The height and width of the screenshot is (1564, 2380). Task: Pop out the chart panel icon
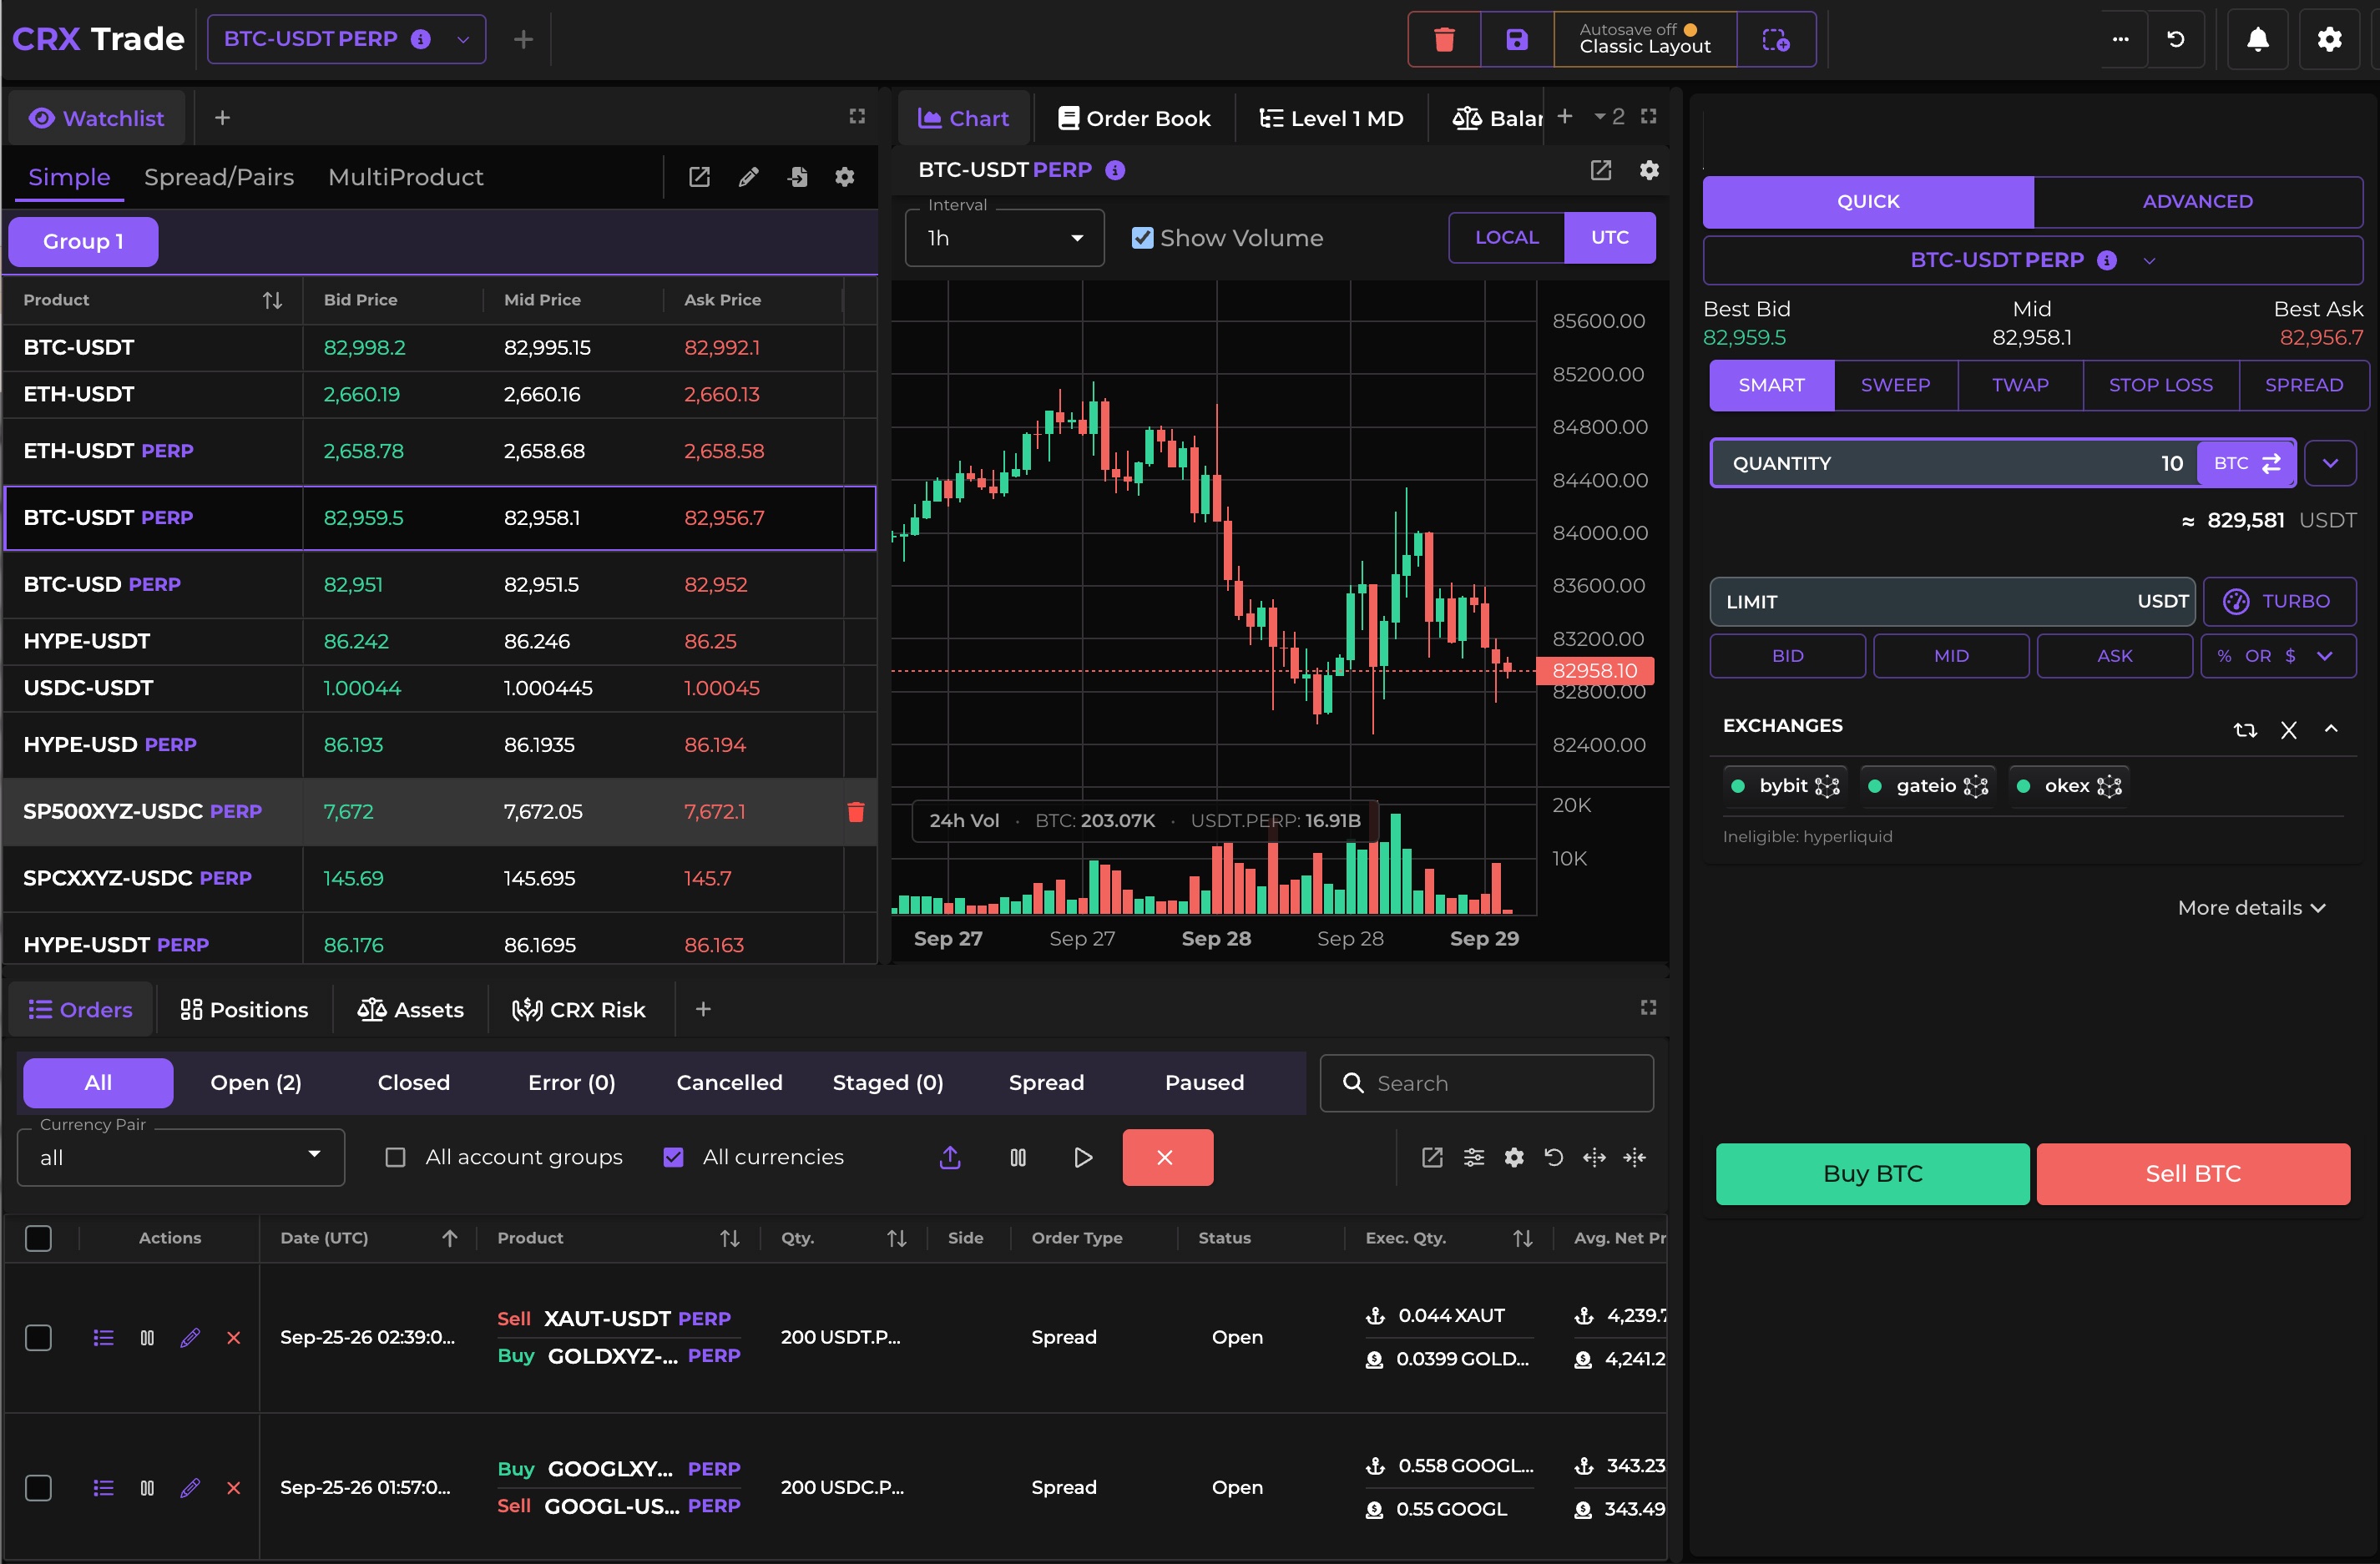(1600, 170)
